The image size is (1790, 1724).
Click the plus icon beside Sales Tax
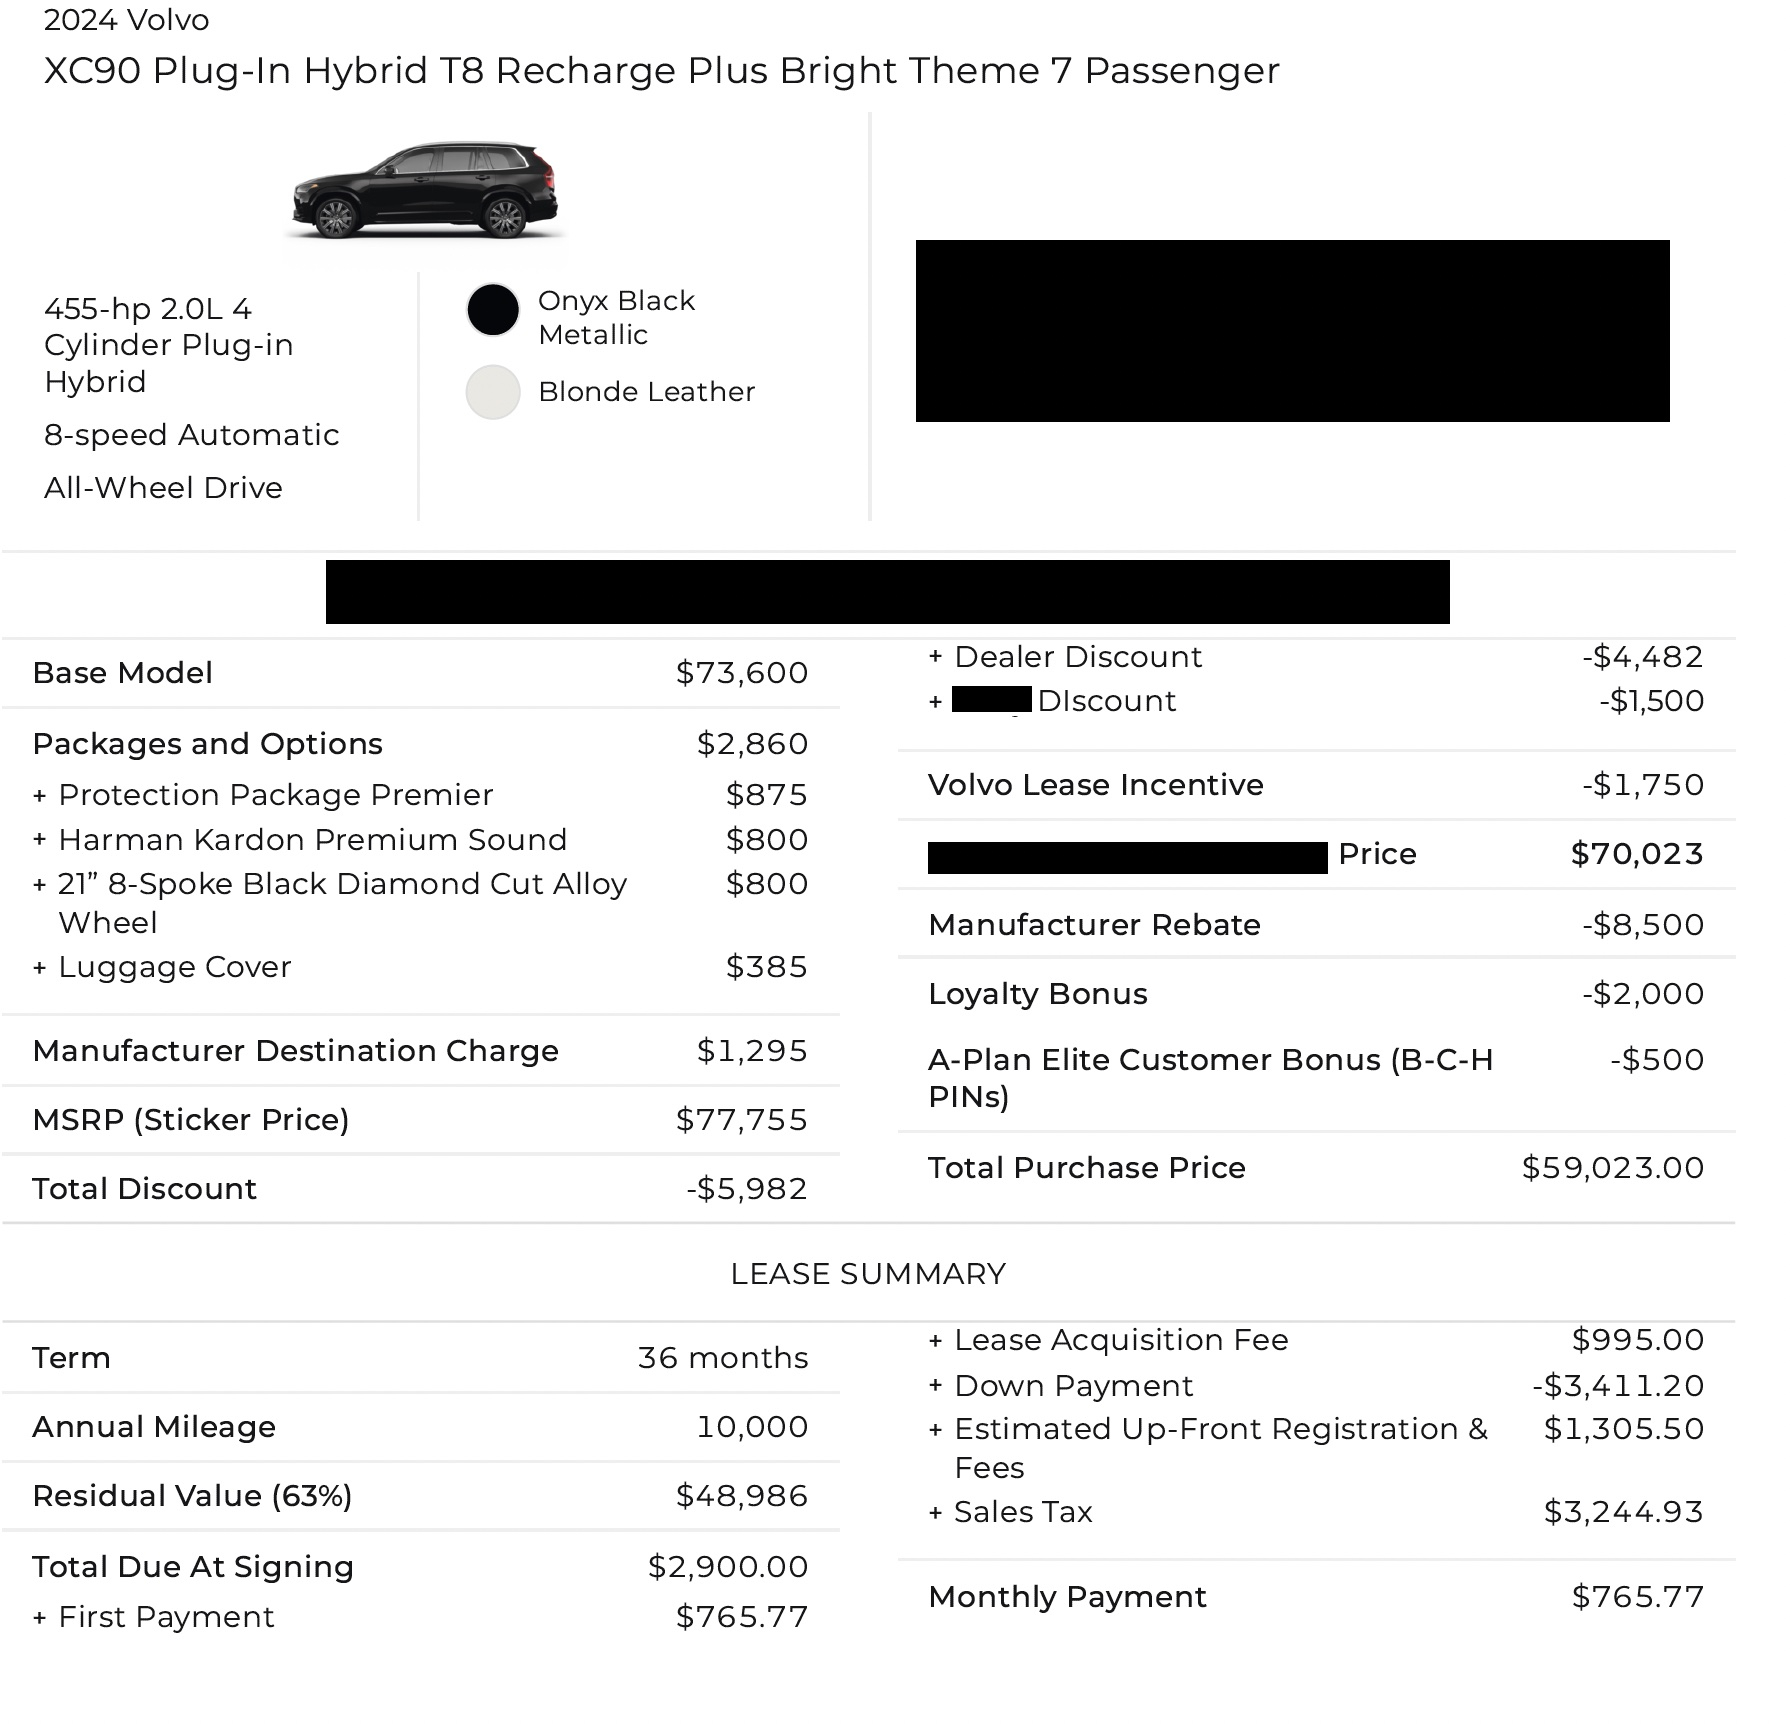[x=936, y=1513]
